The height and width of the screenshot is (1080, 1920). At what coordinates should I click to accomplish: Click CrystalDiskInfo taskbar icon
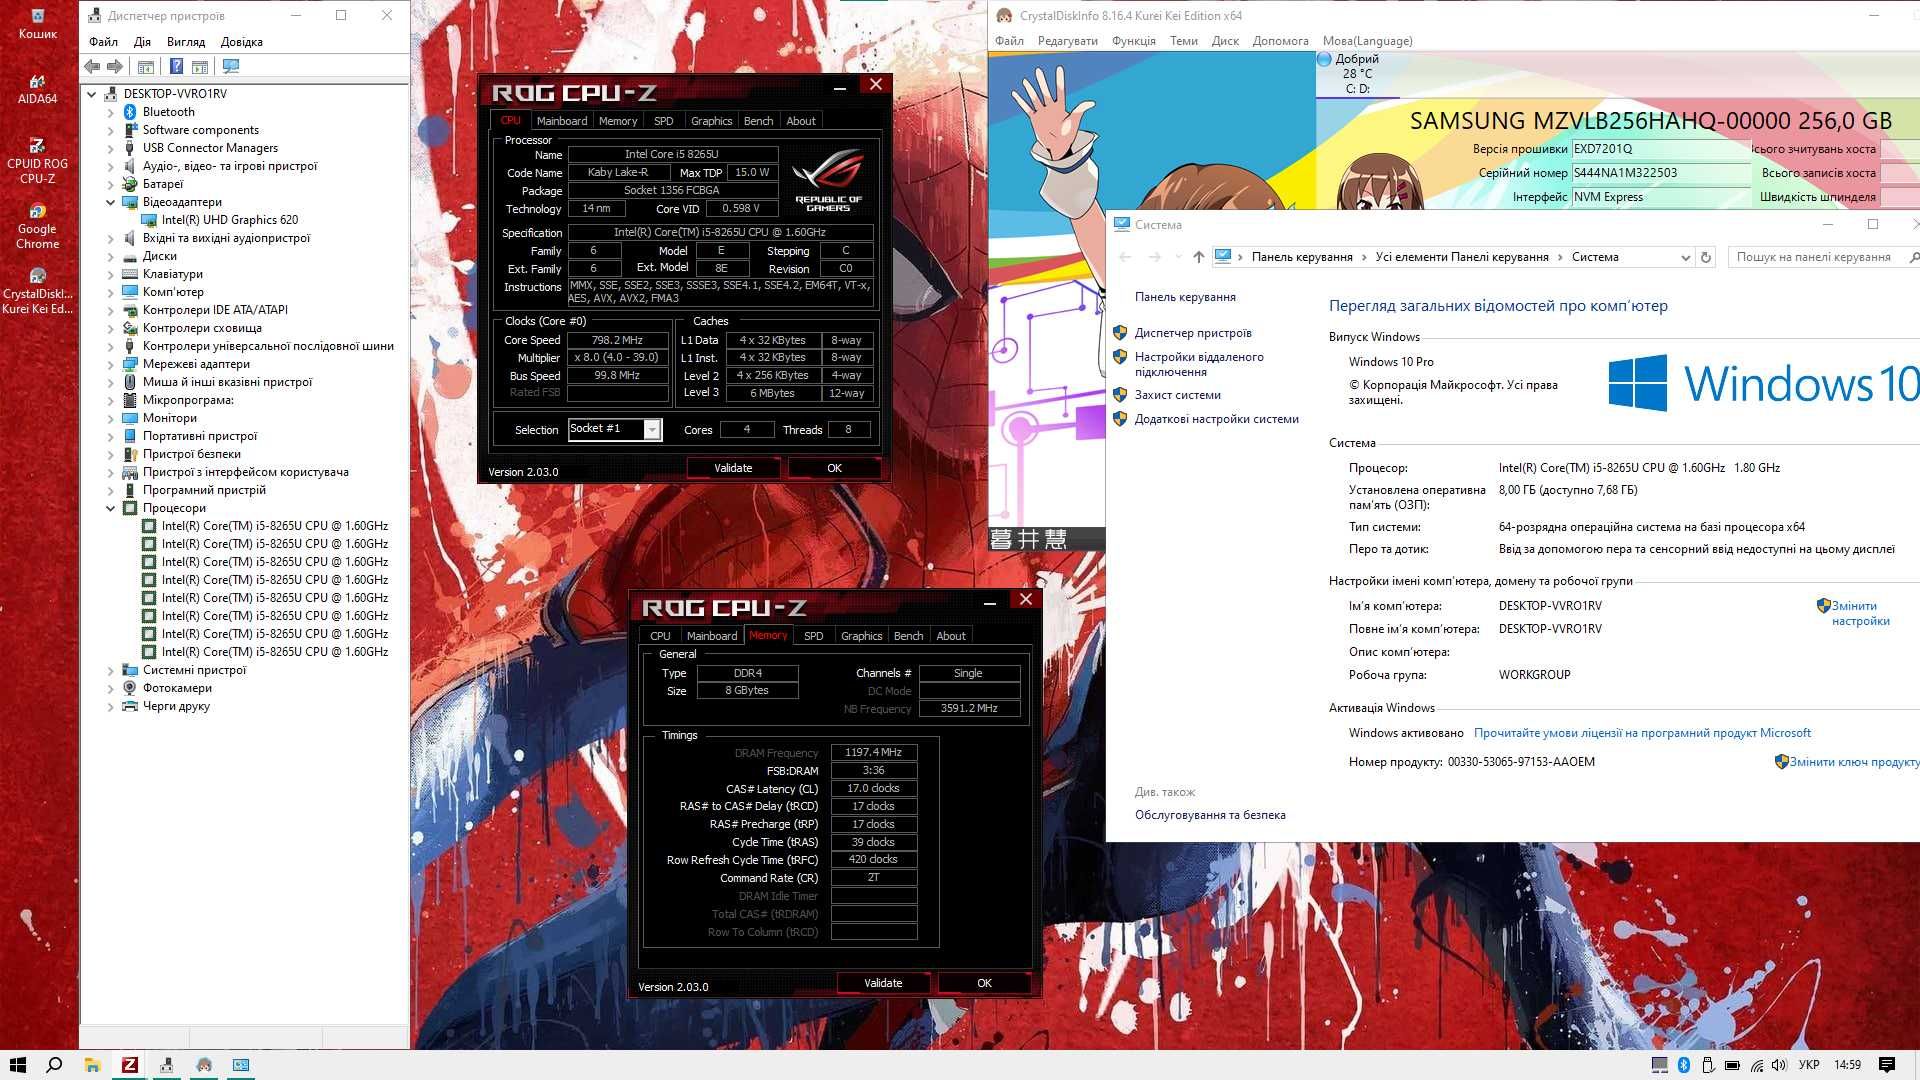(204, 1065)
